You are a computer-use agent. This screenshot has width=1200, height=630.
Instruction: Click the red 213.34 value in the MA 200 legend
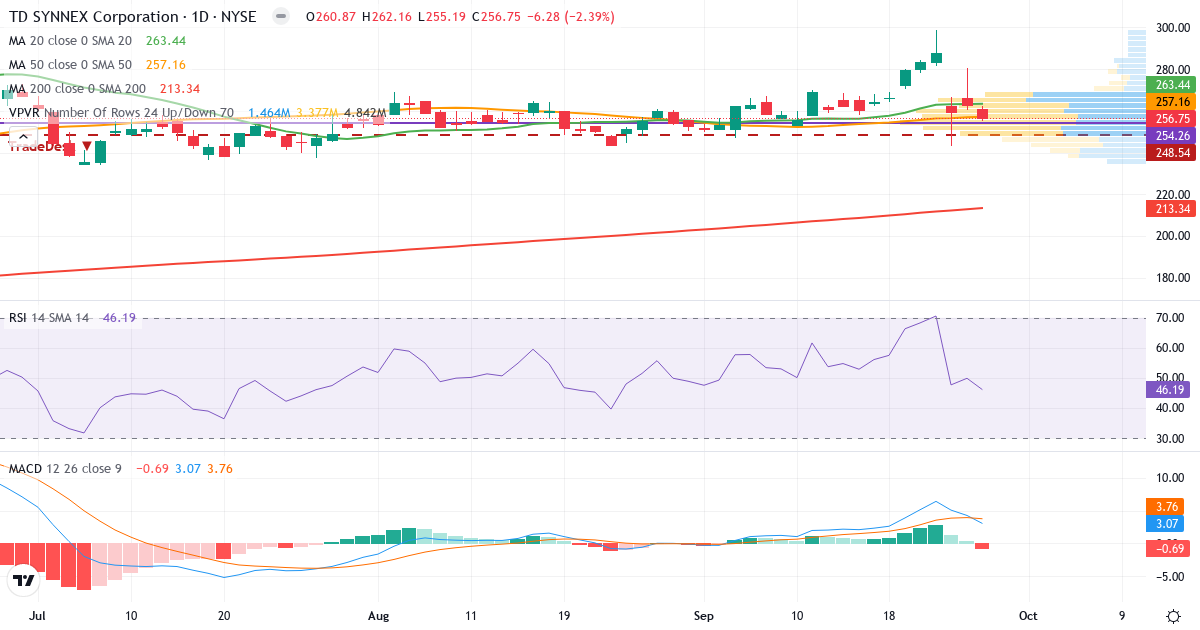pos(179,89)
